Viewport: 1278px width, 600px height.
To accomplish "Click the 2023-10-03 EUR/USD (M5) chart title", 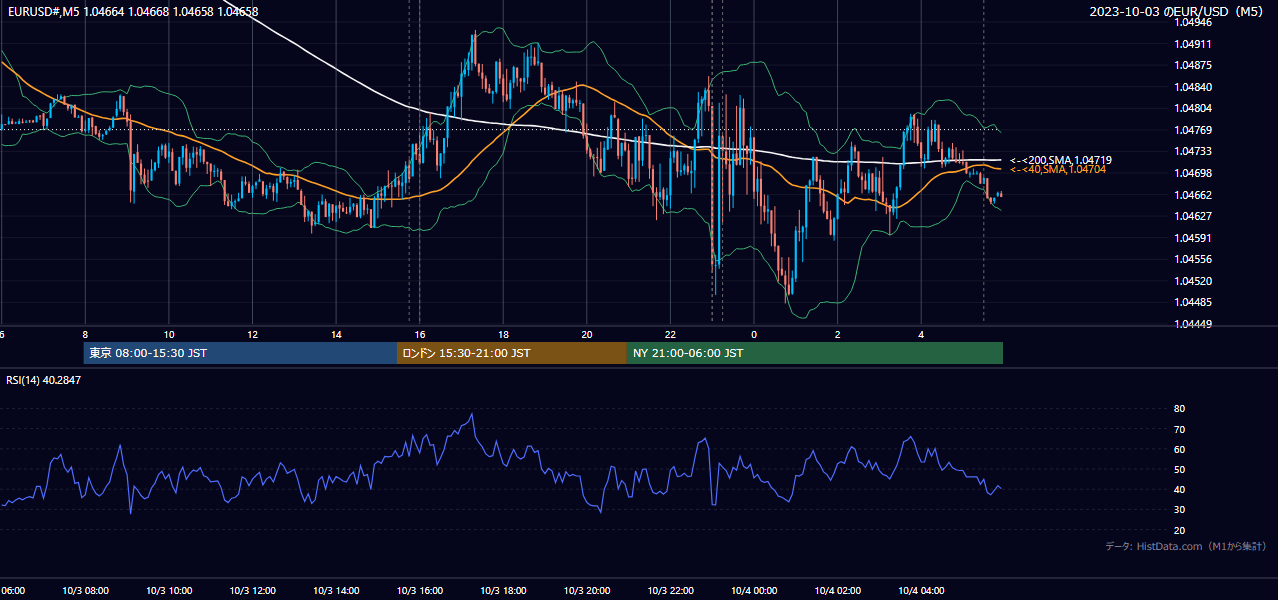I will click(1175, 12).
